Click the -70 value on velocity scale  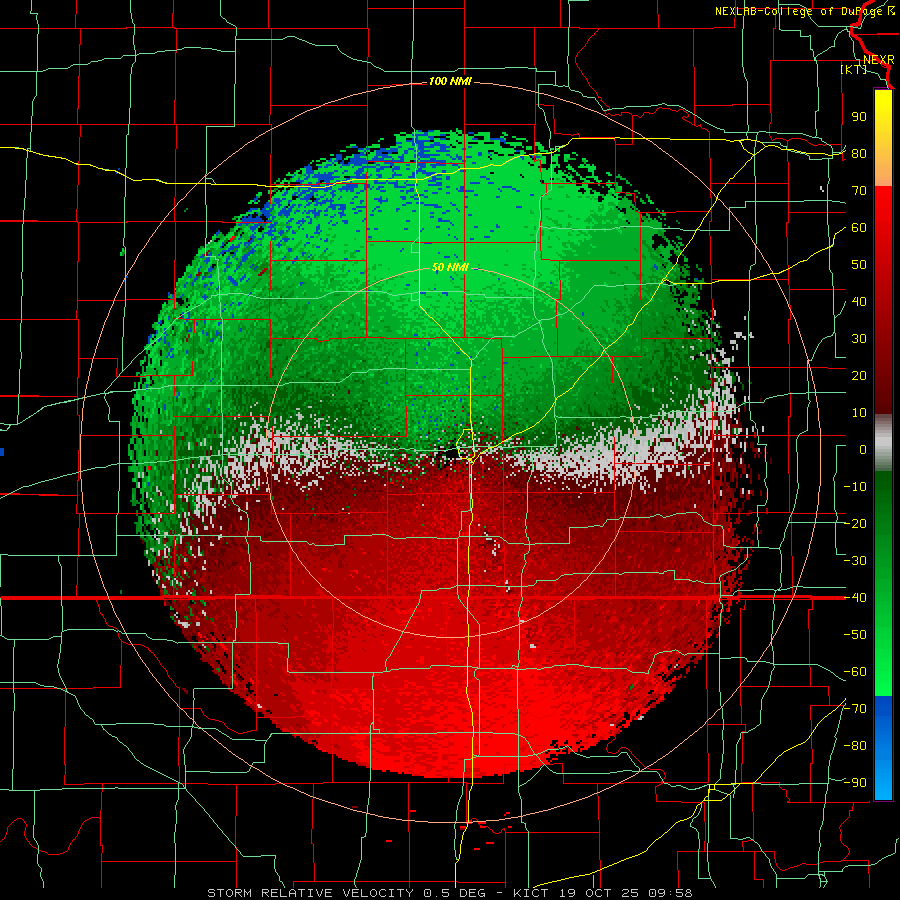click(x=855, y=709)
